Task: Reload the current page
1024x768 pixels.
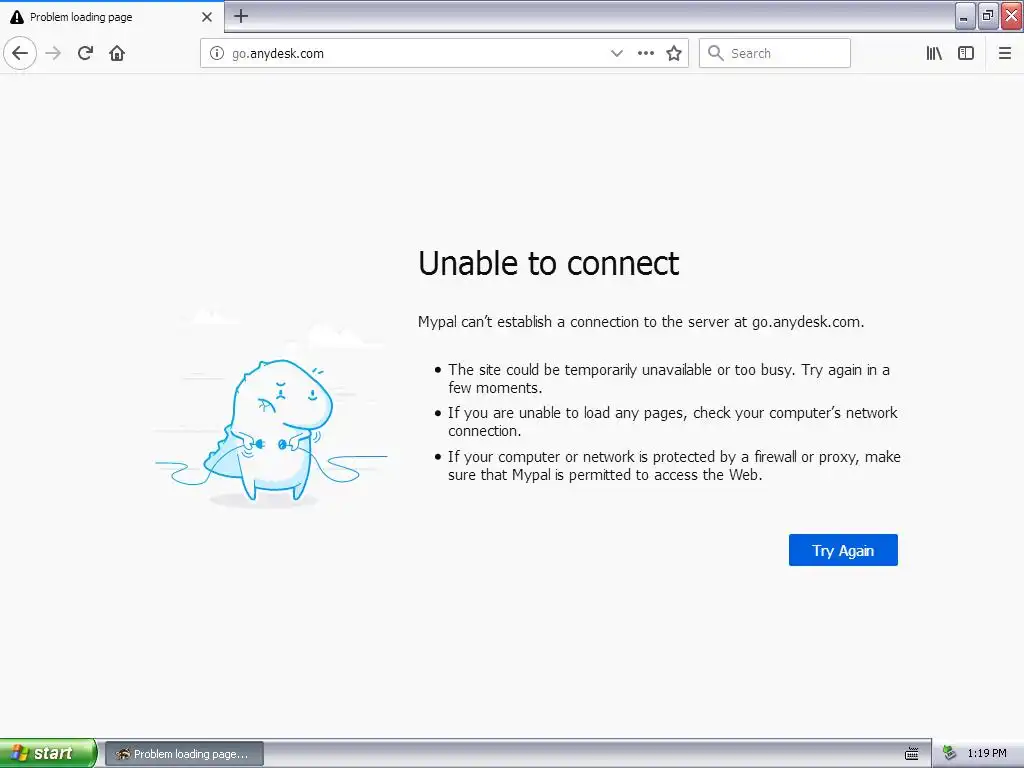Action: [x=86, y=53]
